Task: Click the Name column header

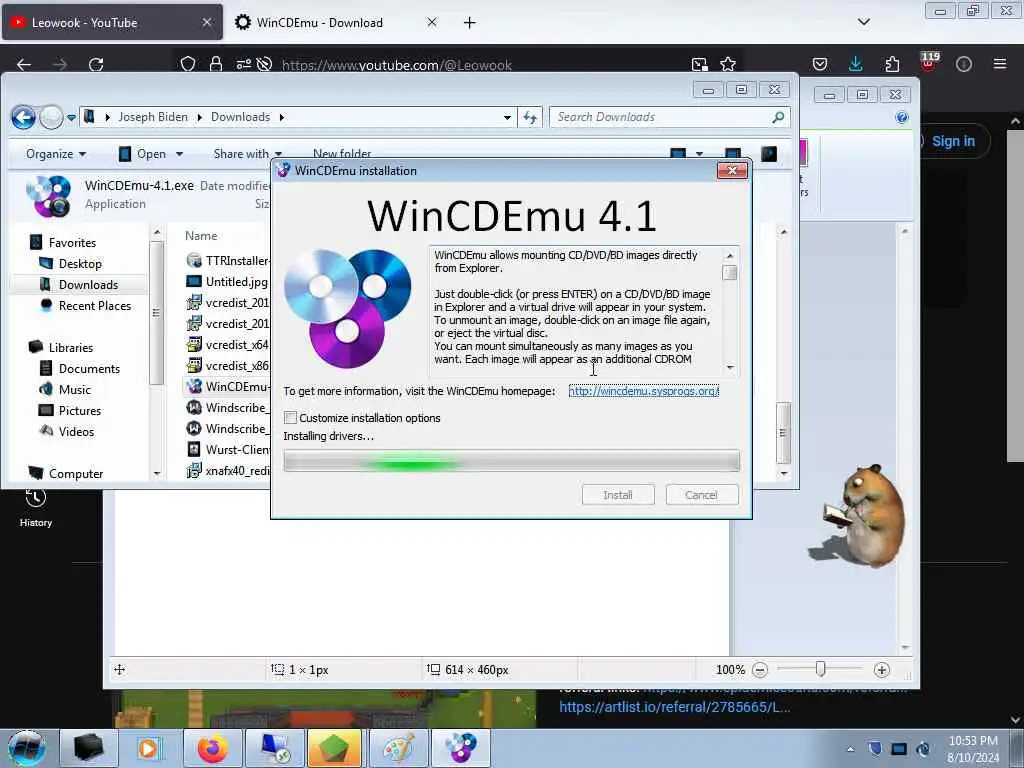Action: 201,236
